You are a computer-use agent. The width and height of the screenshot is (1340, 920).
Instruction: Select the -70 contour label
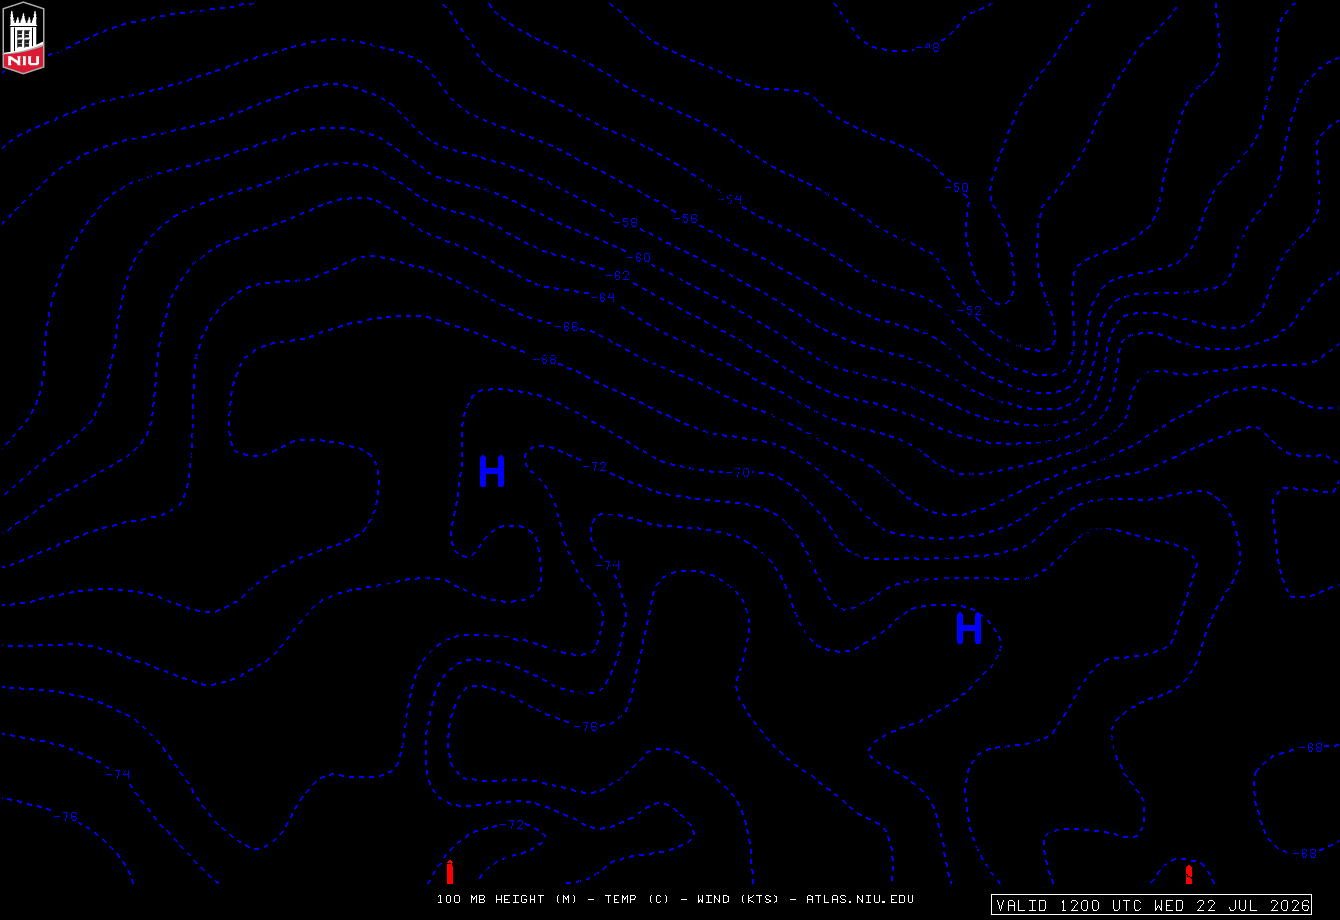click(739, 473)
